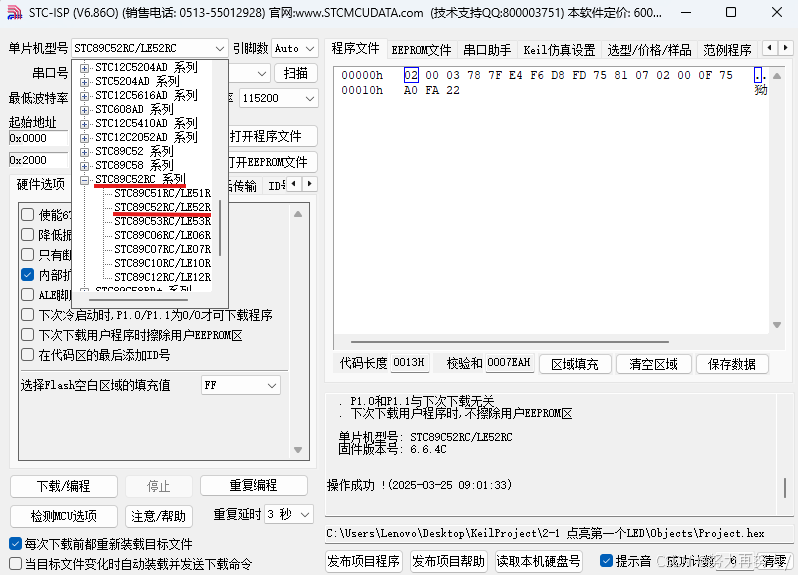
Task: Click 注意/帮助 button
Action: [158, 516]
